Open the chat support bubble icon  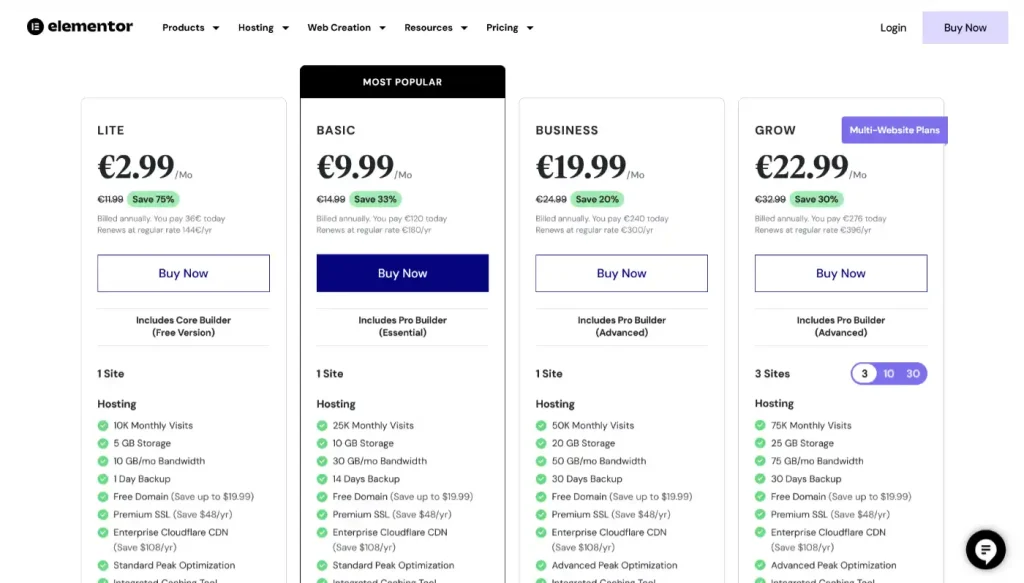tap(985, 550)
